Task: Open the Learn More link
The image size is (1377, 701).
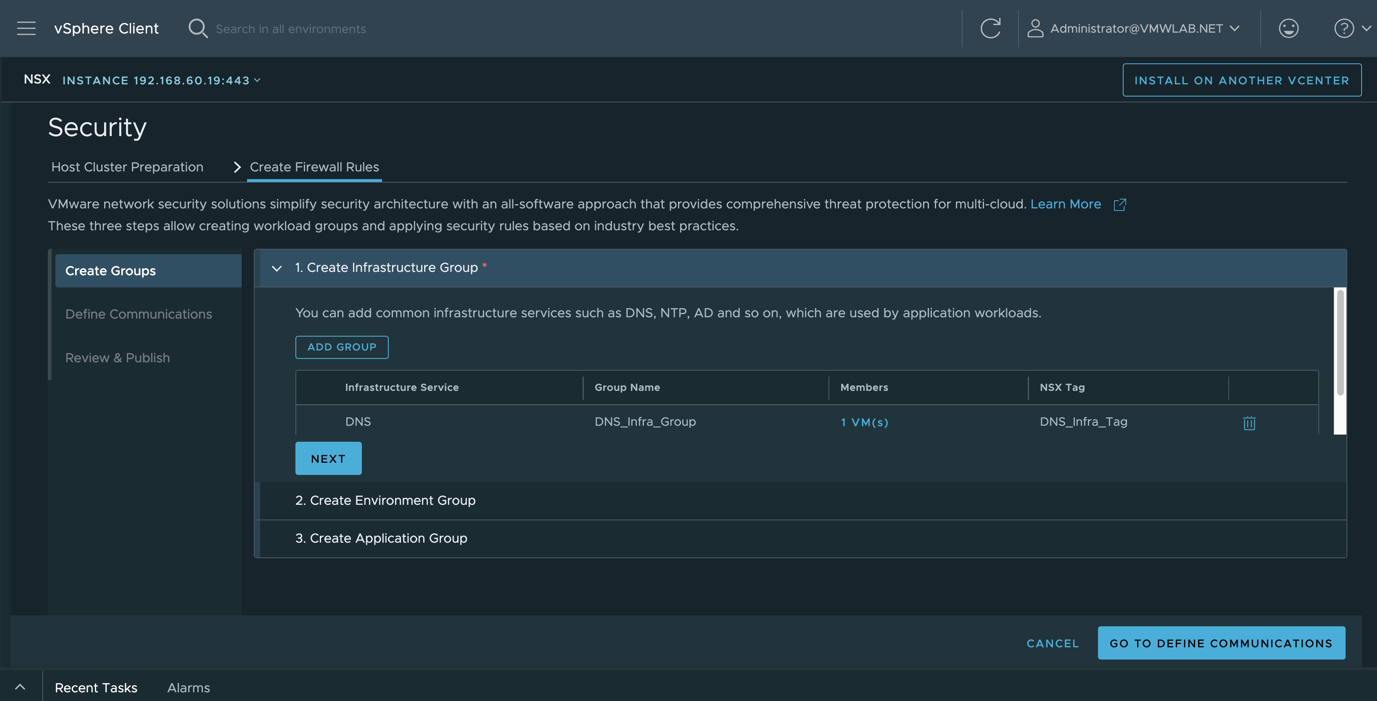Action: click(x=1065, y=204)
